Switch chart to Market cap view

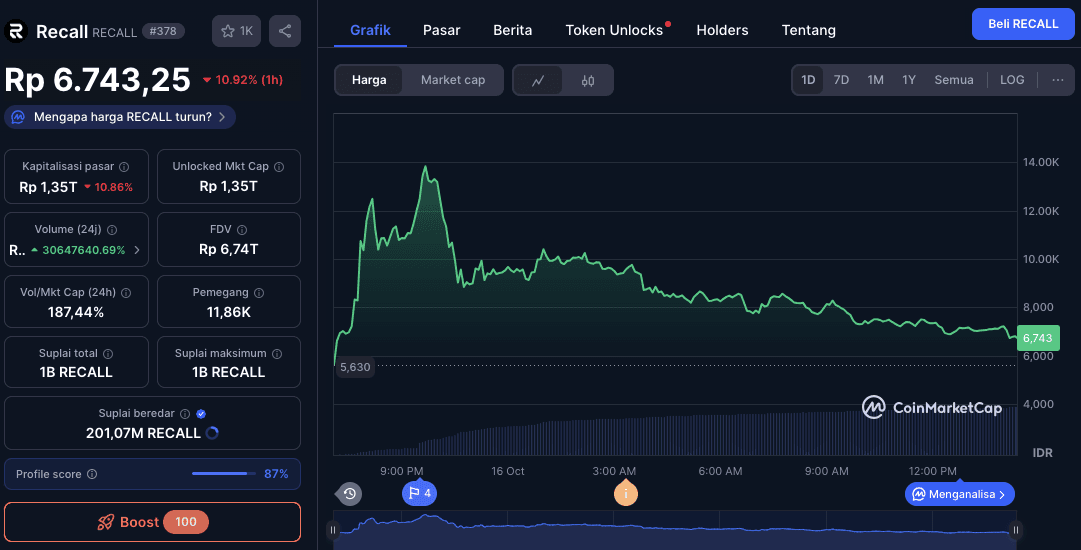tap(452, 80)
